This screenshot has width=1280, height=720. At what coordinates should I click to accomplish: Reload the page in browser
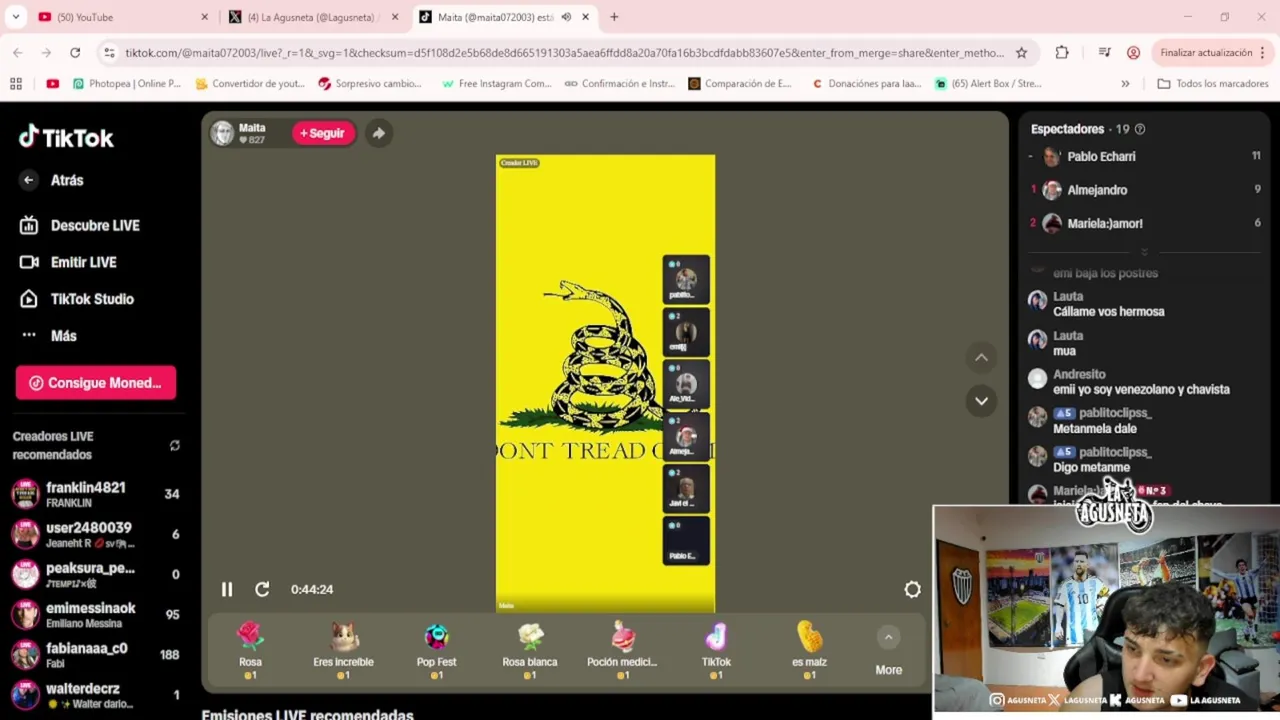(x=75, y=53)
